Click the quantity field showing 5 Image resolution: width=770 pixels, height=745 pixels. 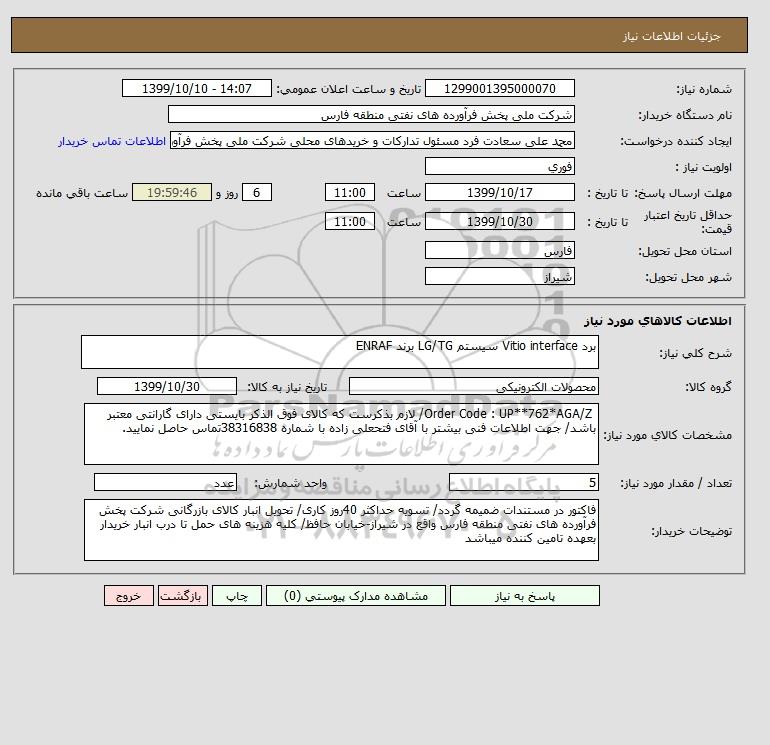(523, 482)
